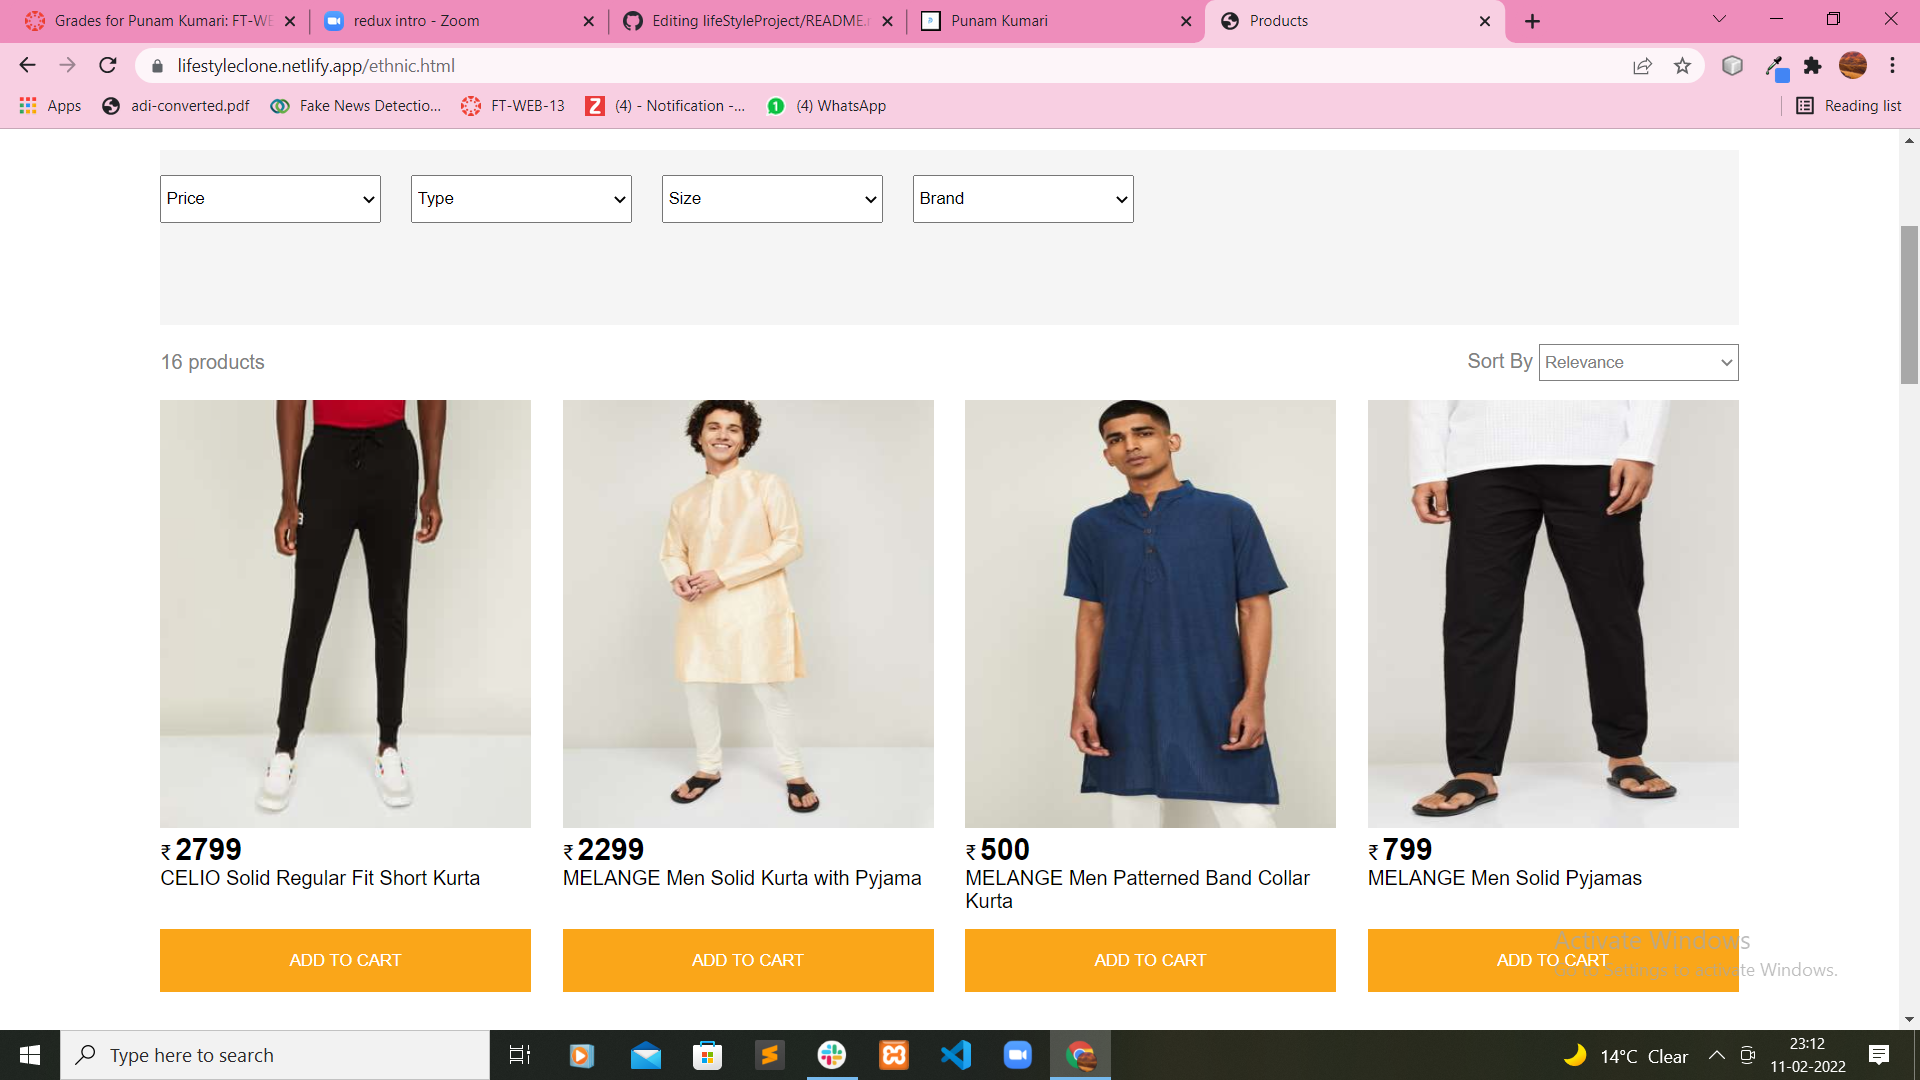Open the Size filter dropdown
The height and width of the screenshot is (1080, 1920).
[x=771, y=198]
